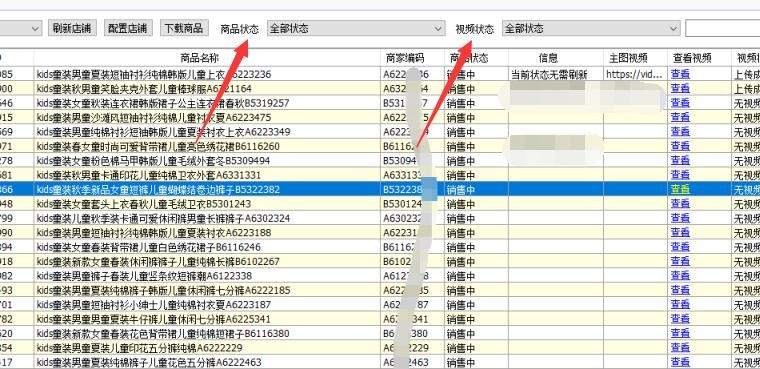Select product name ending in A6223188
Image resolution: width=760 pixels, height=369 pixels.
154,233
